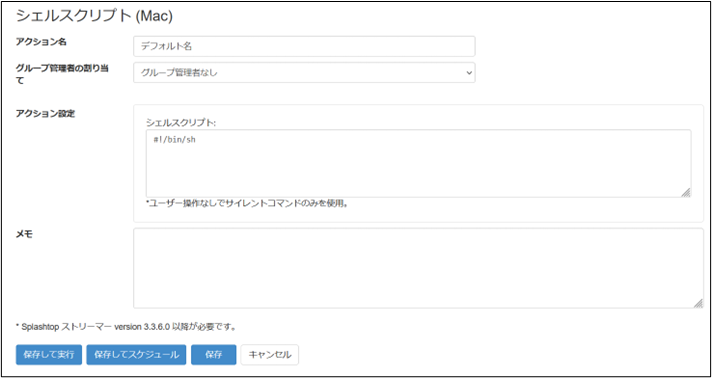Image resolution: width=712 pixels, height=378 pixels.
Task: Click the メモ label
Action: [25, 235]
